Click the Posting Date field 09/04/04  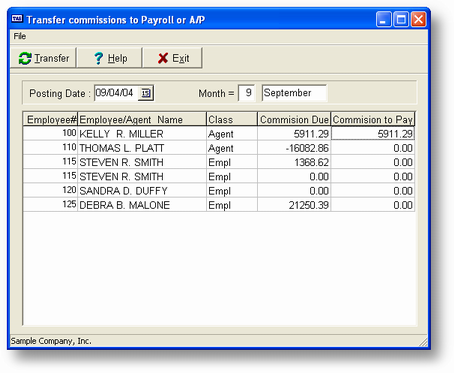(116, 93)
